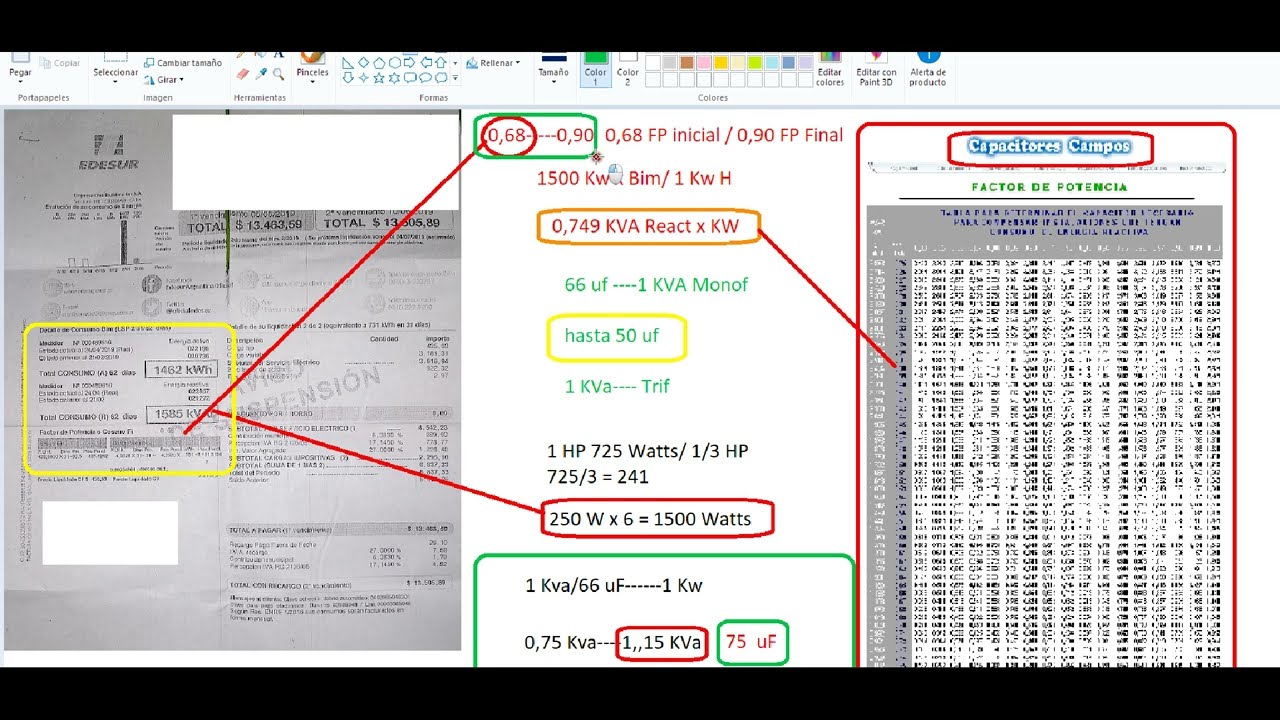Click the 'FACTOR DE POTENCIA' table title
Screen dimensions: 1280x720
click(x=1049, y=187)
